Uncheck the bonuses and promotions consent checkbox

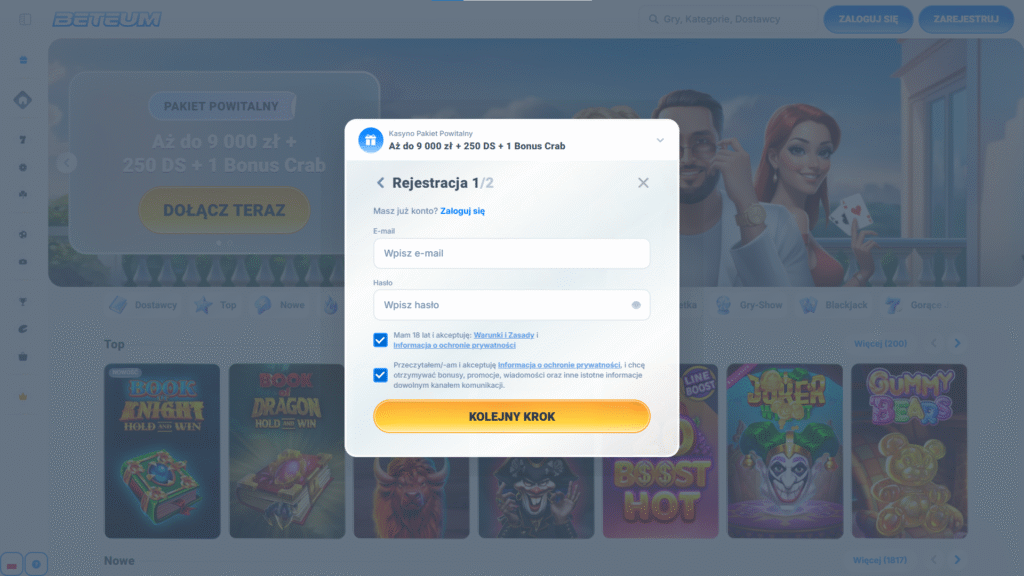pos(380,375)
